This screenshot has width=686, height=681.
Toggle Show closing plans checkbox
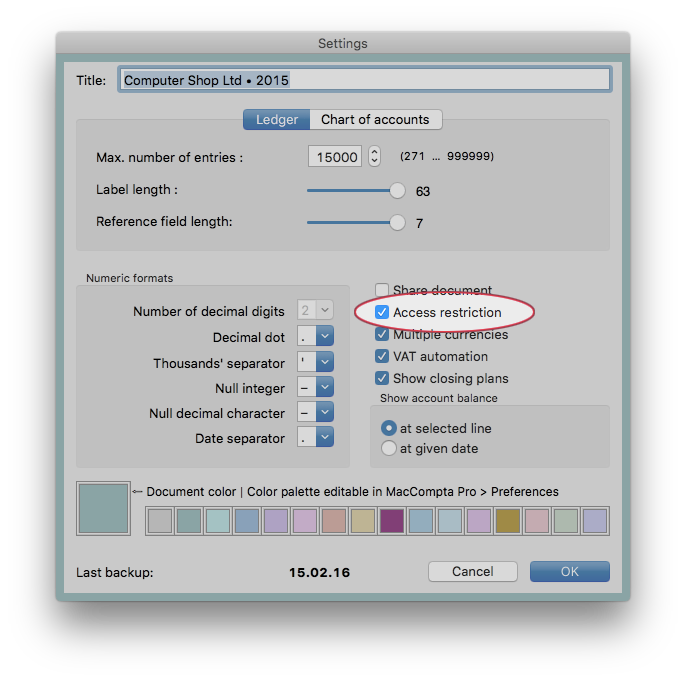pyautogui.click(x=382, y=378)
